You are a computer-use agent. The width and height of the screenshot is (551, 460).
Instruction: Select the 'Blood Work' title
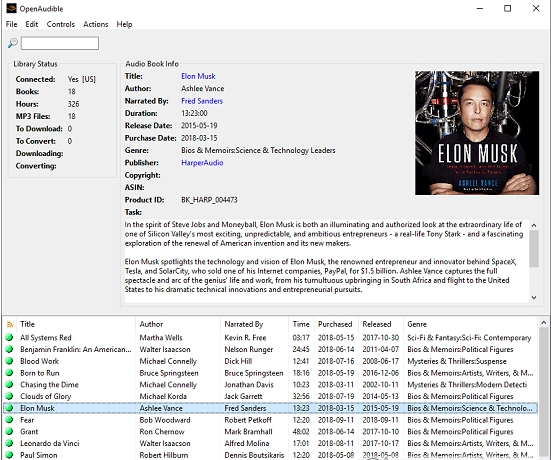point(39,361)
